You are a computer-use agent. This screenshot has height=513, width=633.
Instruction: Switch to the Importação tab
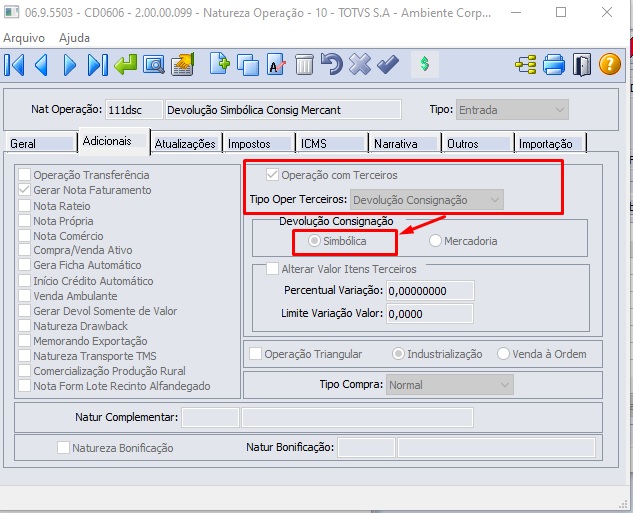coord(551,144)
